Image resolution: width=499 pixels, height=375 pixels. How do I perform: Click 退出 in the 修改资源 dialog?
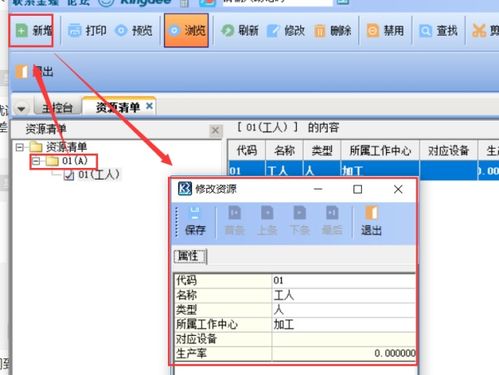click(x=371, y=221)
